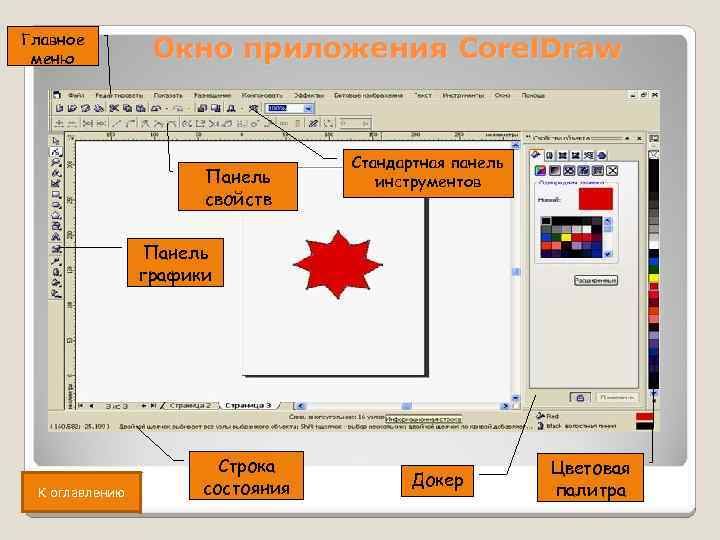Select the Interactive Fill tool at toolbox bottom
This screenshot has height=540, width=720.
56,294
